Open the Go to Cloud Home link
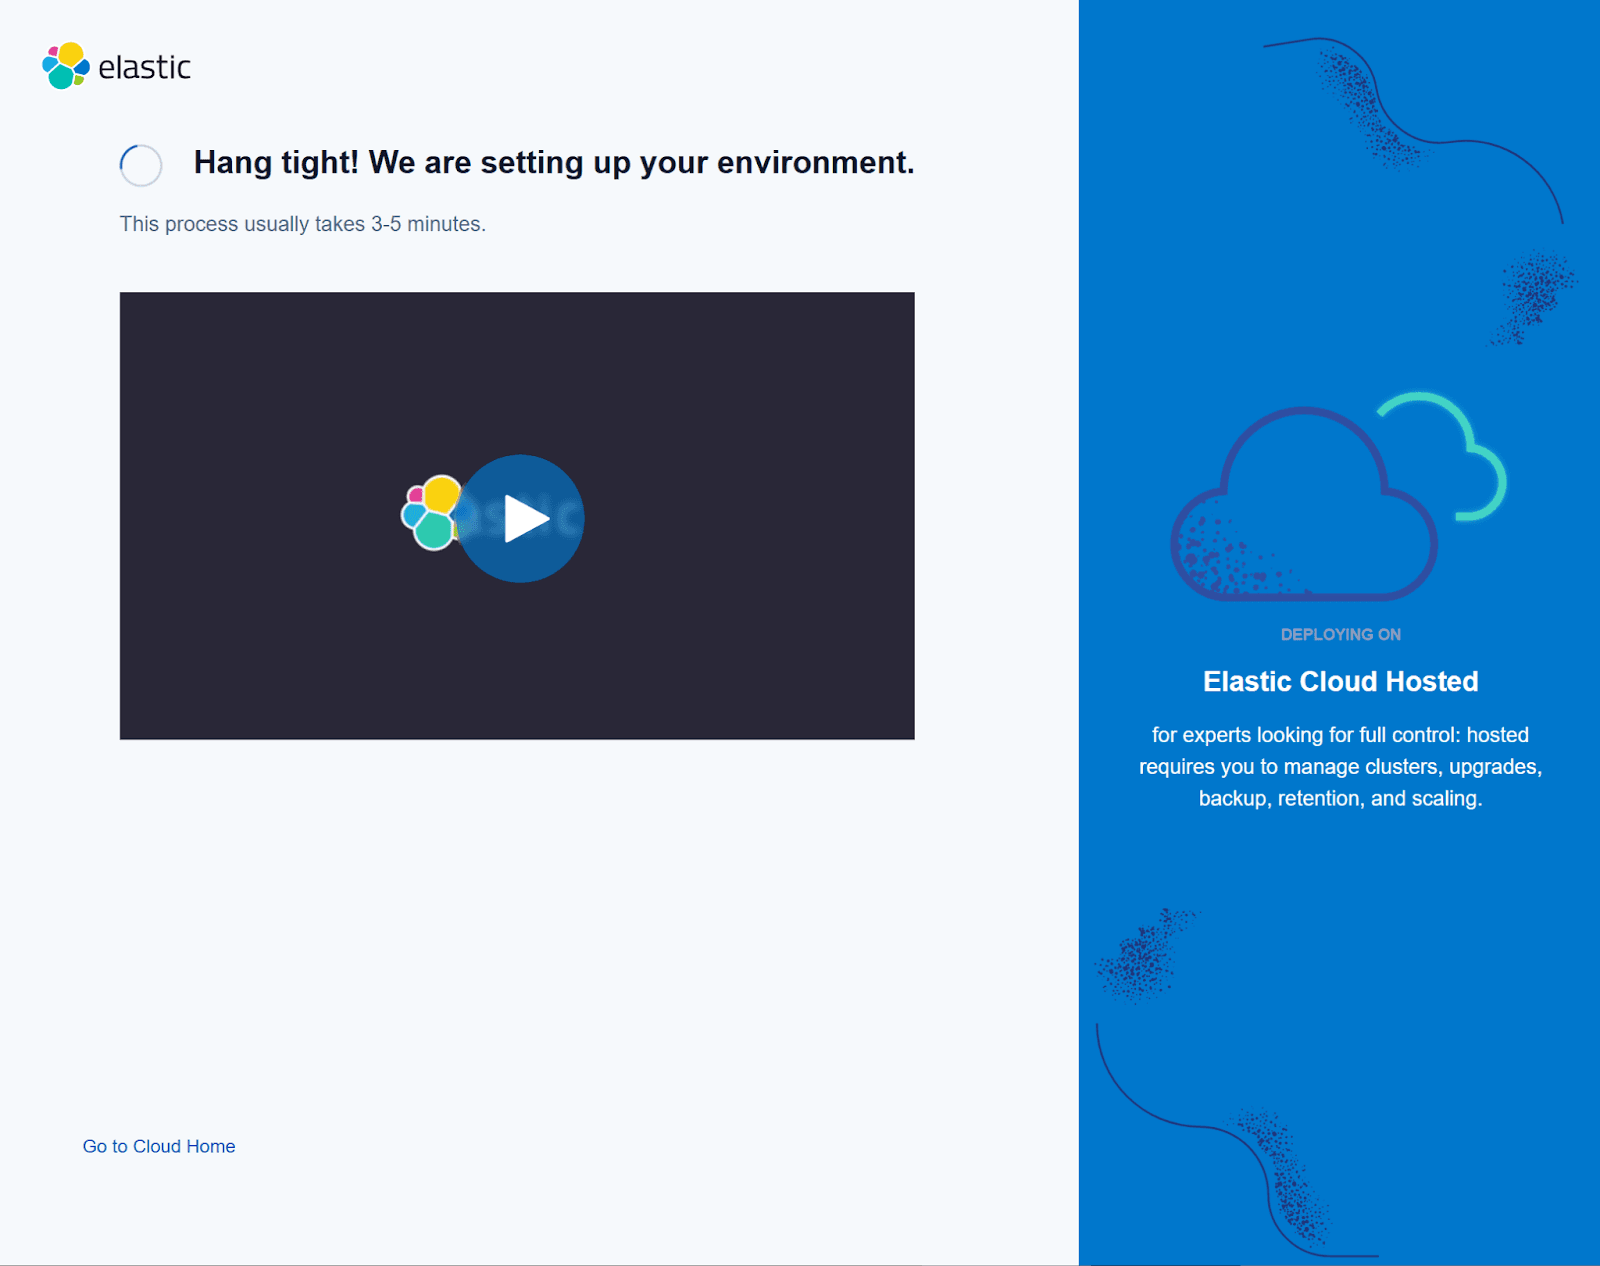Screen dimensions: 1600x1266 [158, 1146]
